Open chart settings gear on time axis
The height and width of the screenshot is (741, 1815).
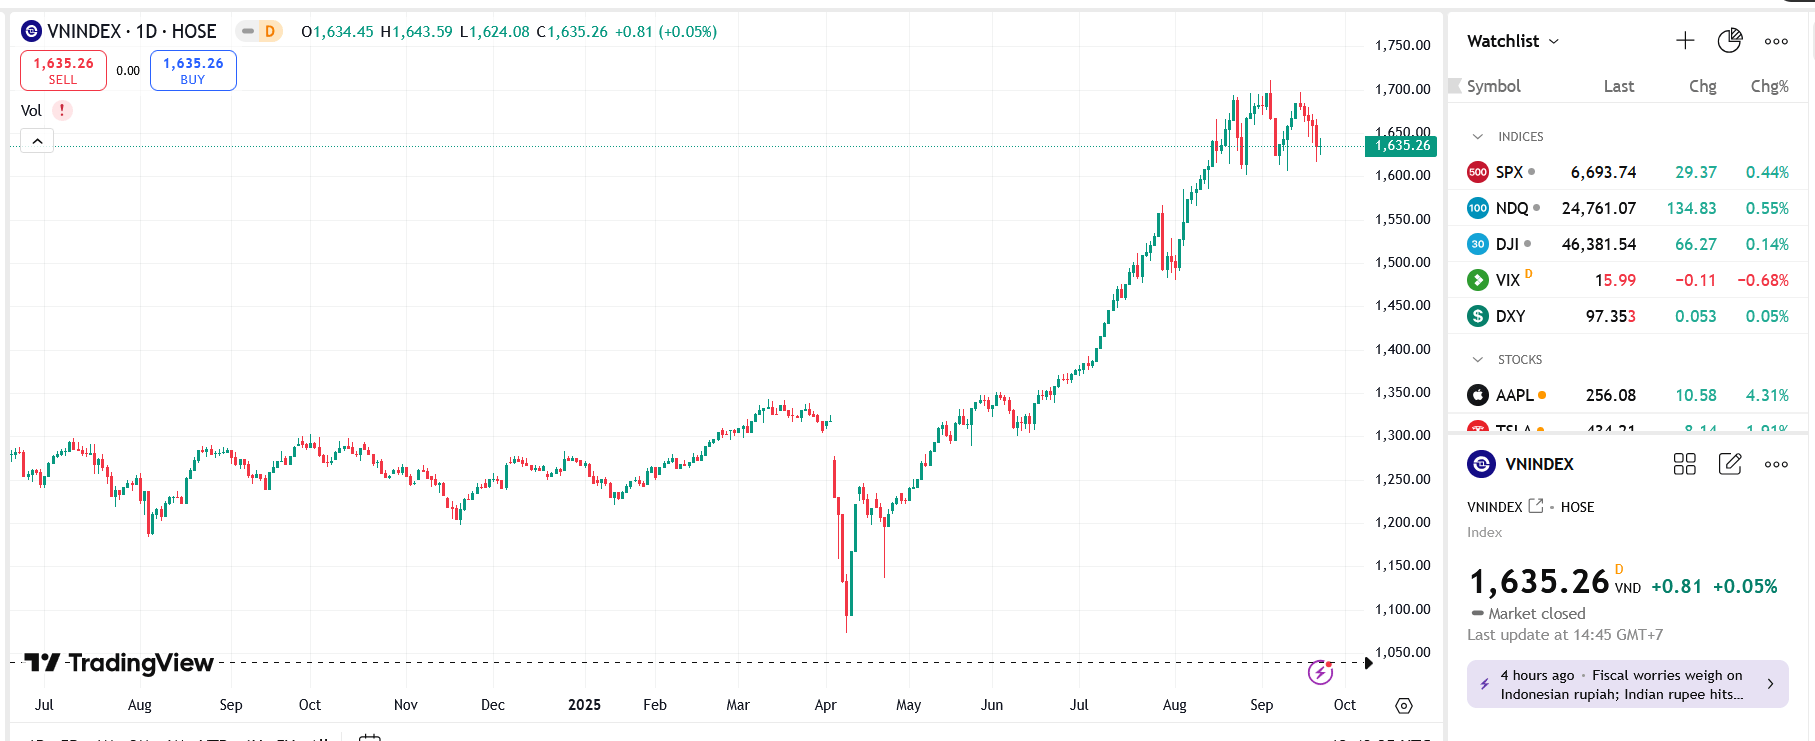click(x=1404, y=706)
